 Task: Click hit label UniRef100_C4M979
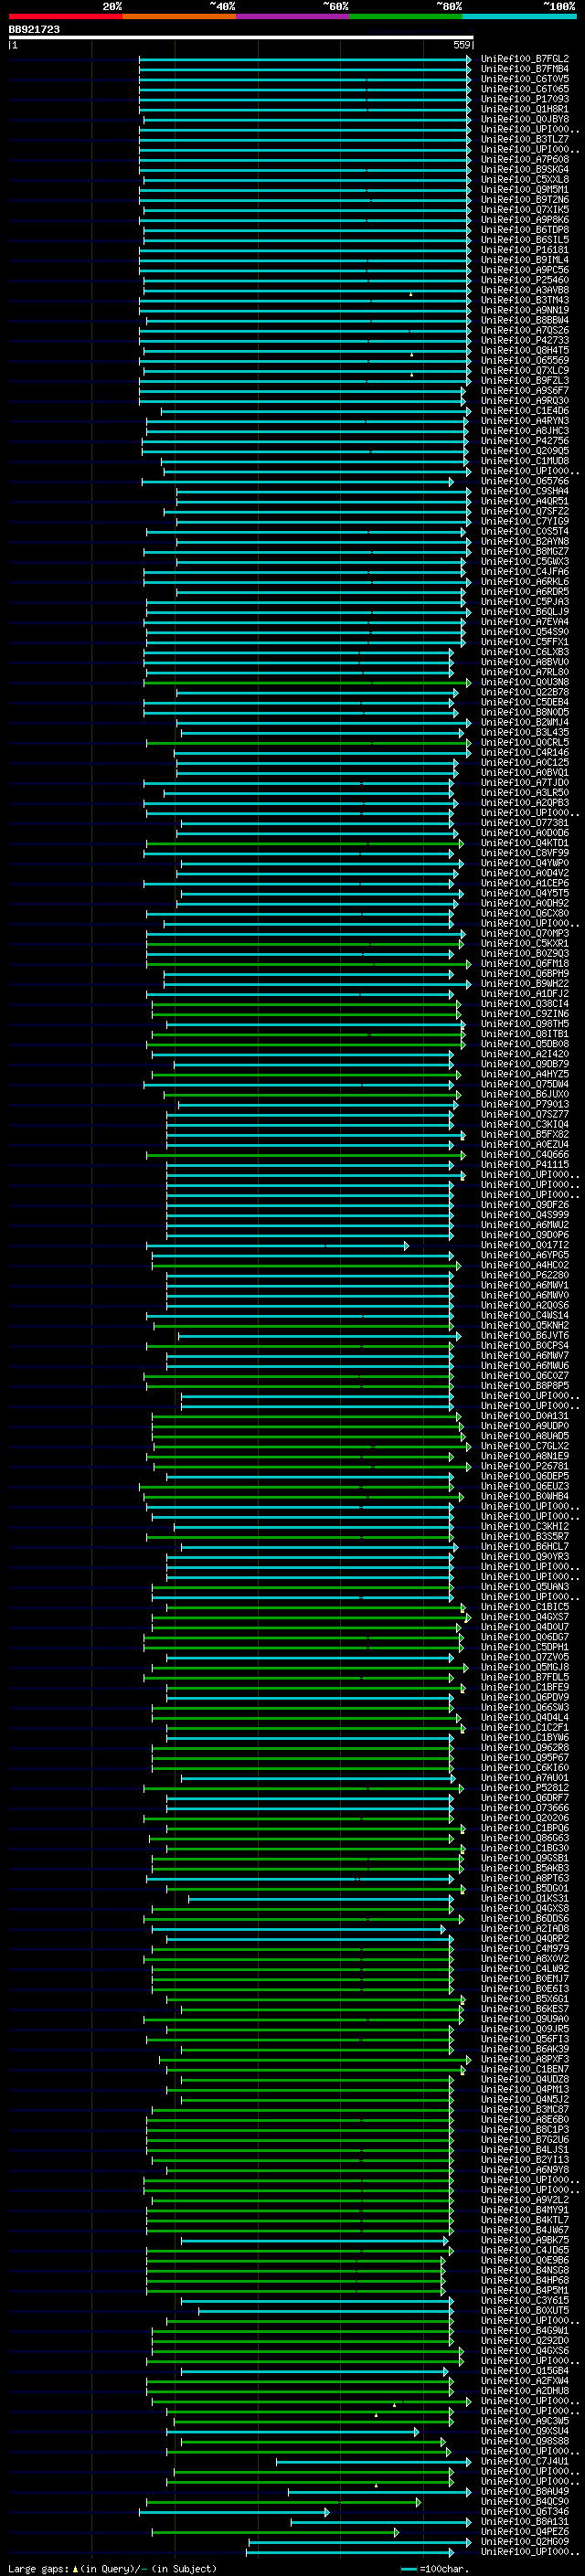coord(525,1948)
